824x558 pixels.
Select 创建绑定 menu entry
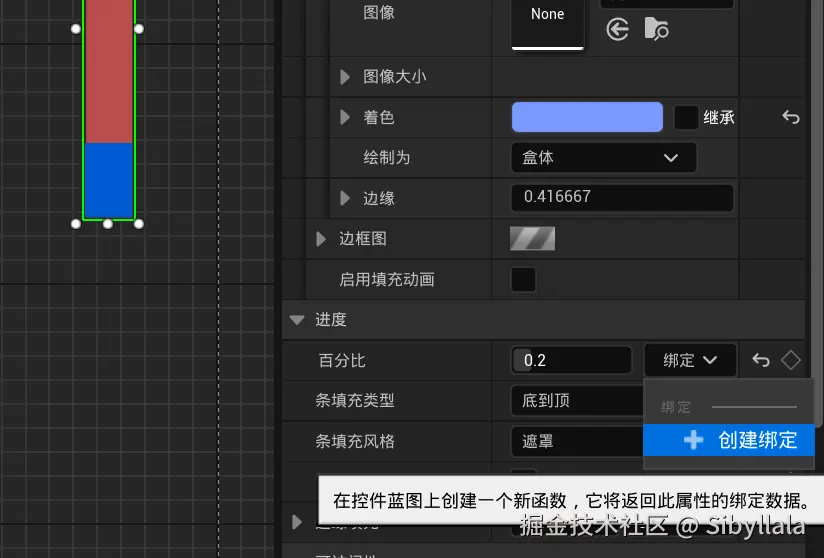click(x=729, y=440)
